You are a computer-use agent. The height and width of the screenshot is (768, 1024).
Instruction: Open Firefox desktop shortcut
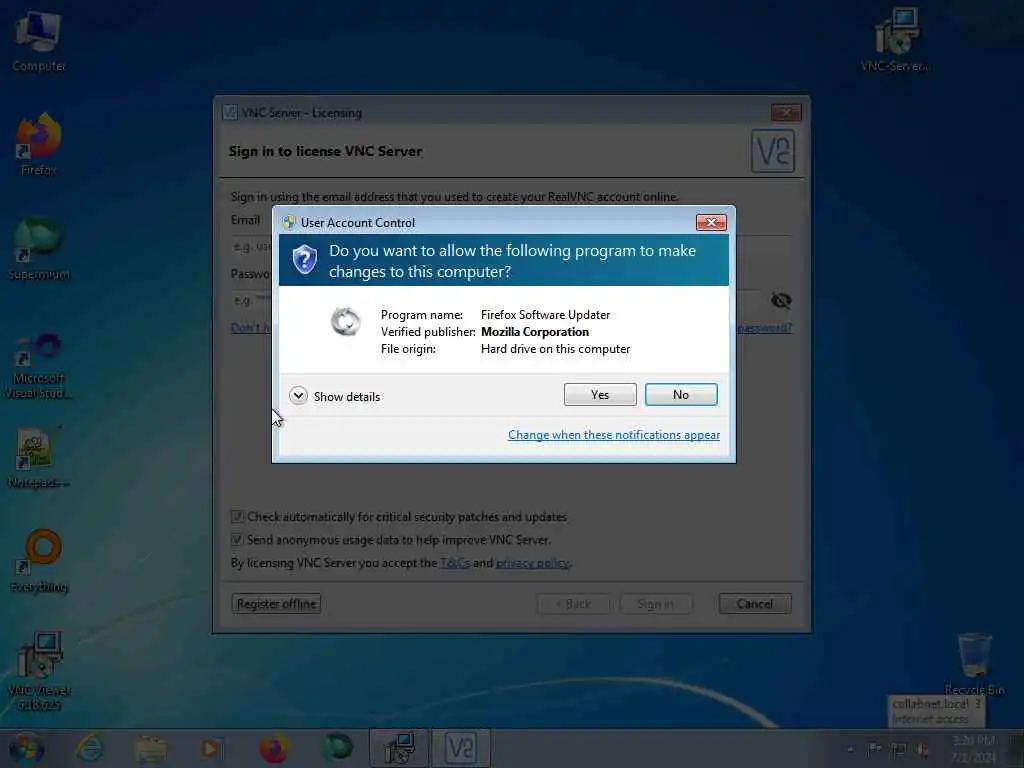39,145
